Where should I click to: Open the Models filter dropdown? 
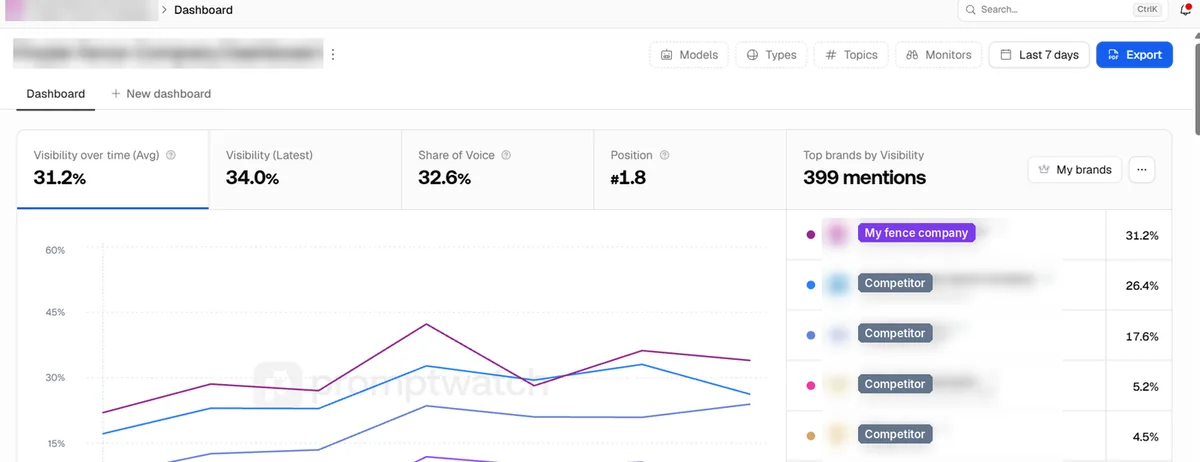(689, 55)
